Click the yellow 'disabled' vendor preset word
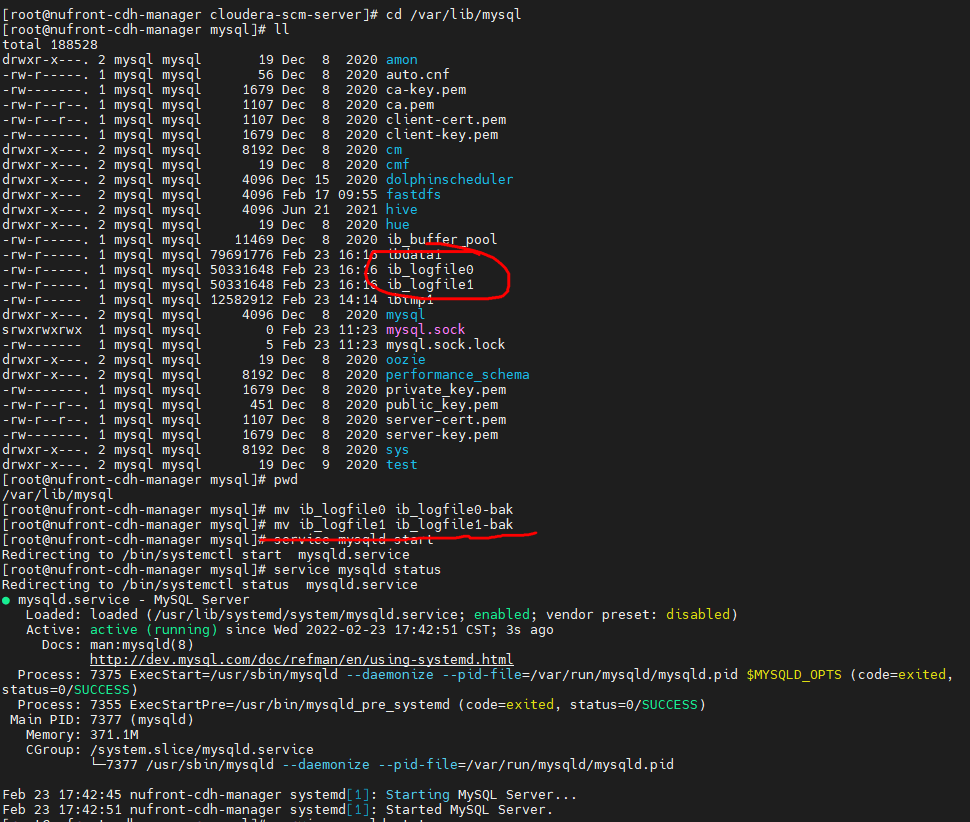The width and height of the screenshot is (970, 822). click(698, 615)
